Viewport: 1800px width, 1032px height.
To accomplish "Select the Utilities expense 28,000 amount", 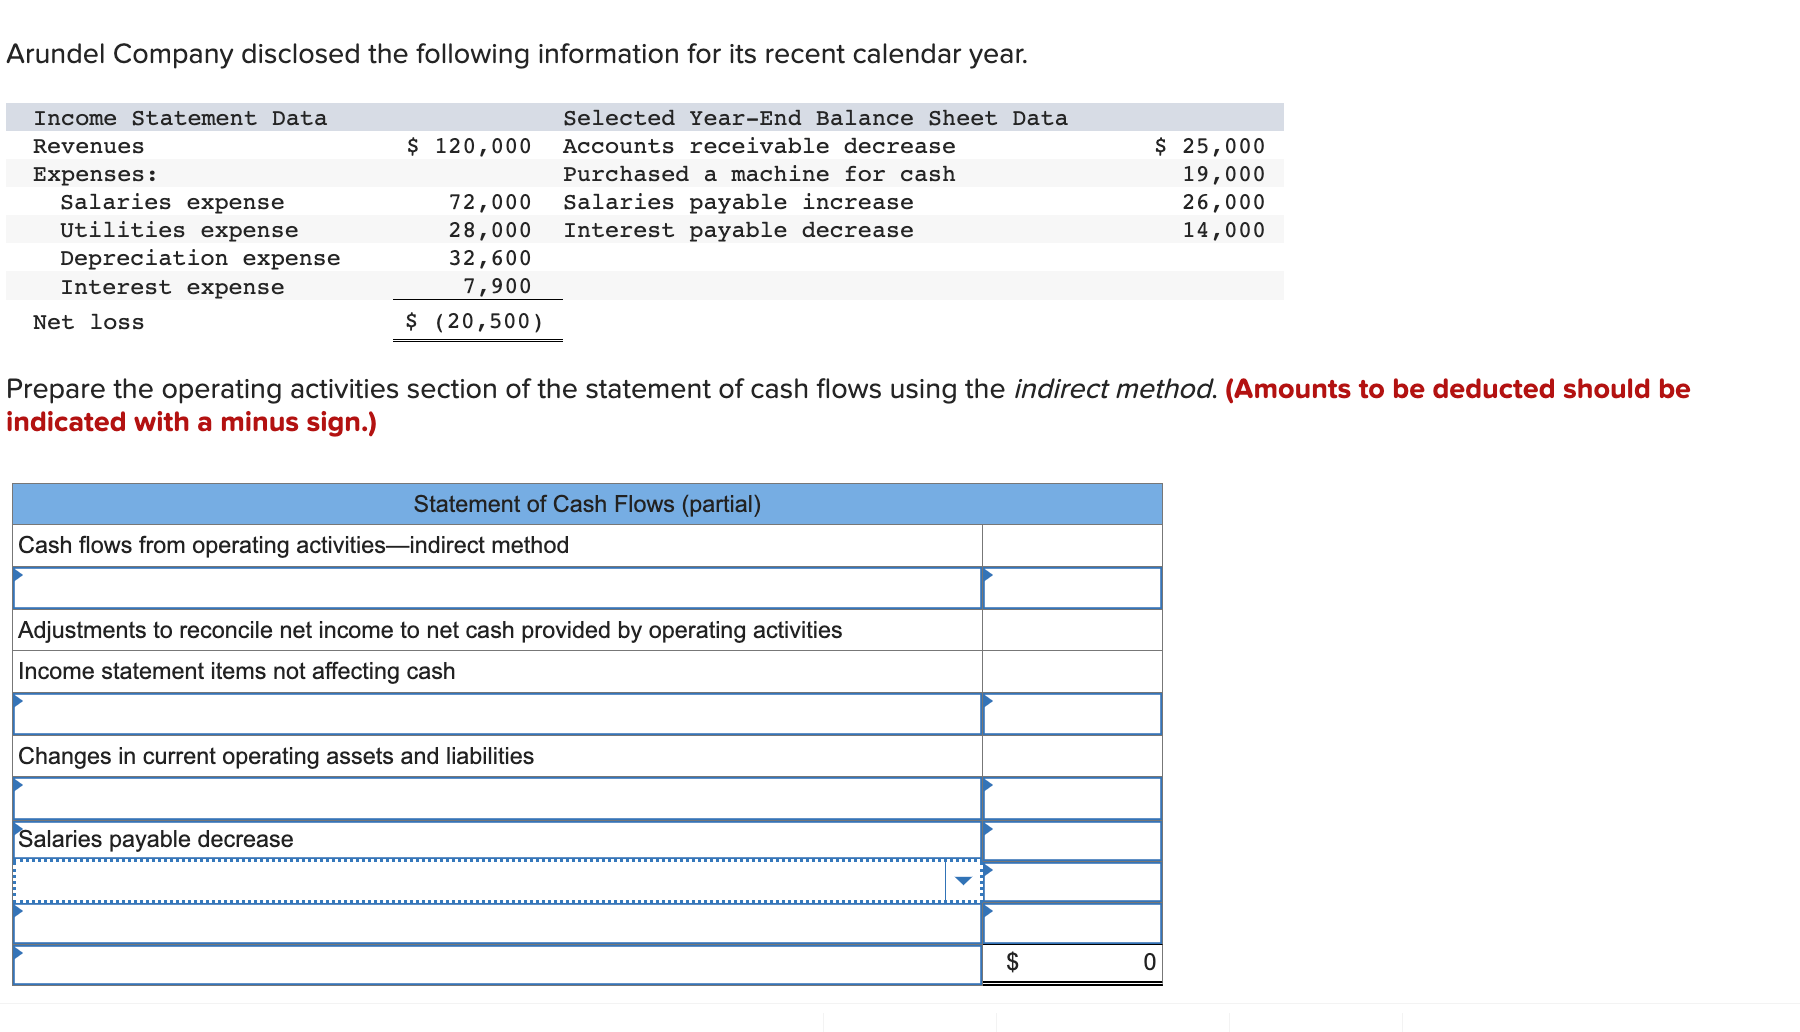I will coord(489,230).
